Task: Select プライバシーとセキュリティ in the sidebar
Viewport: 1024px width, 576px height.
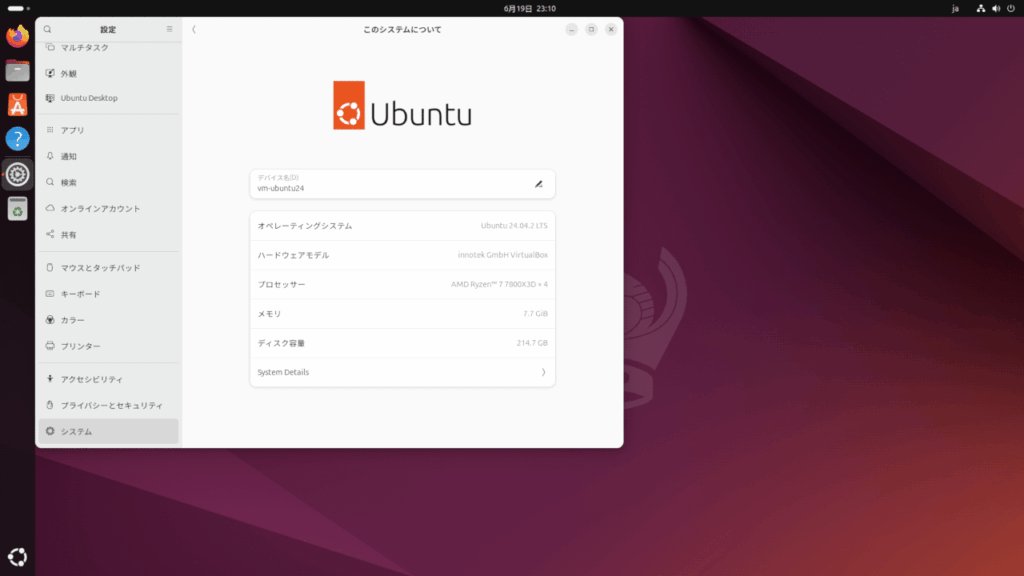Action: point(108,405)
